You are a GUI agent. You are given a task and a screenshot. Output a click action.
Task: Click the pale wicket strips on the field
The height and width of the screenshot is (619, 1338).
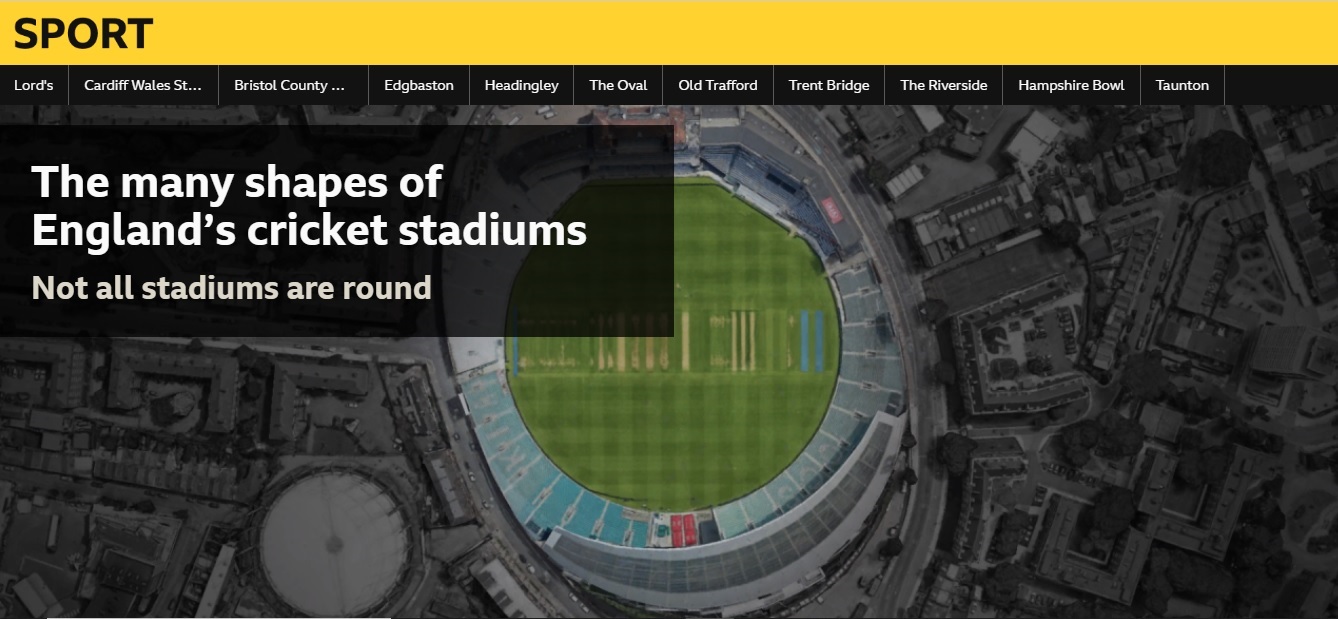click(x=742, y=340)
